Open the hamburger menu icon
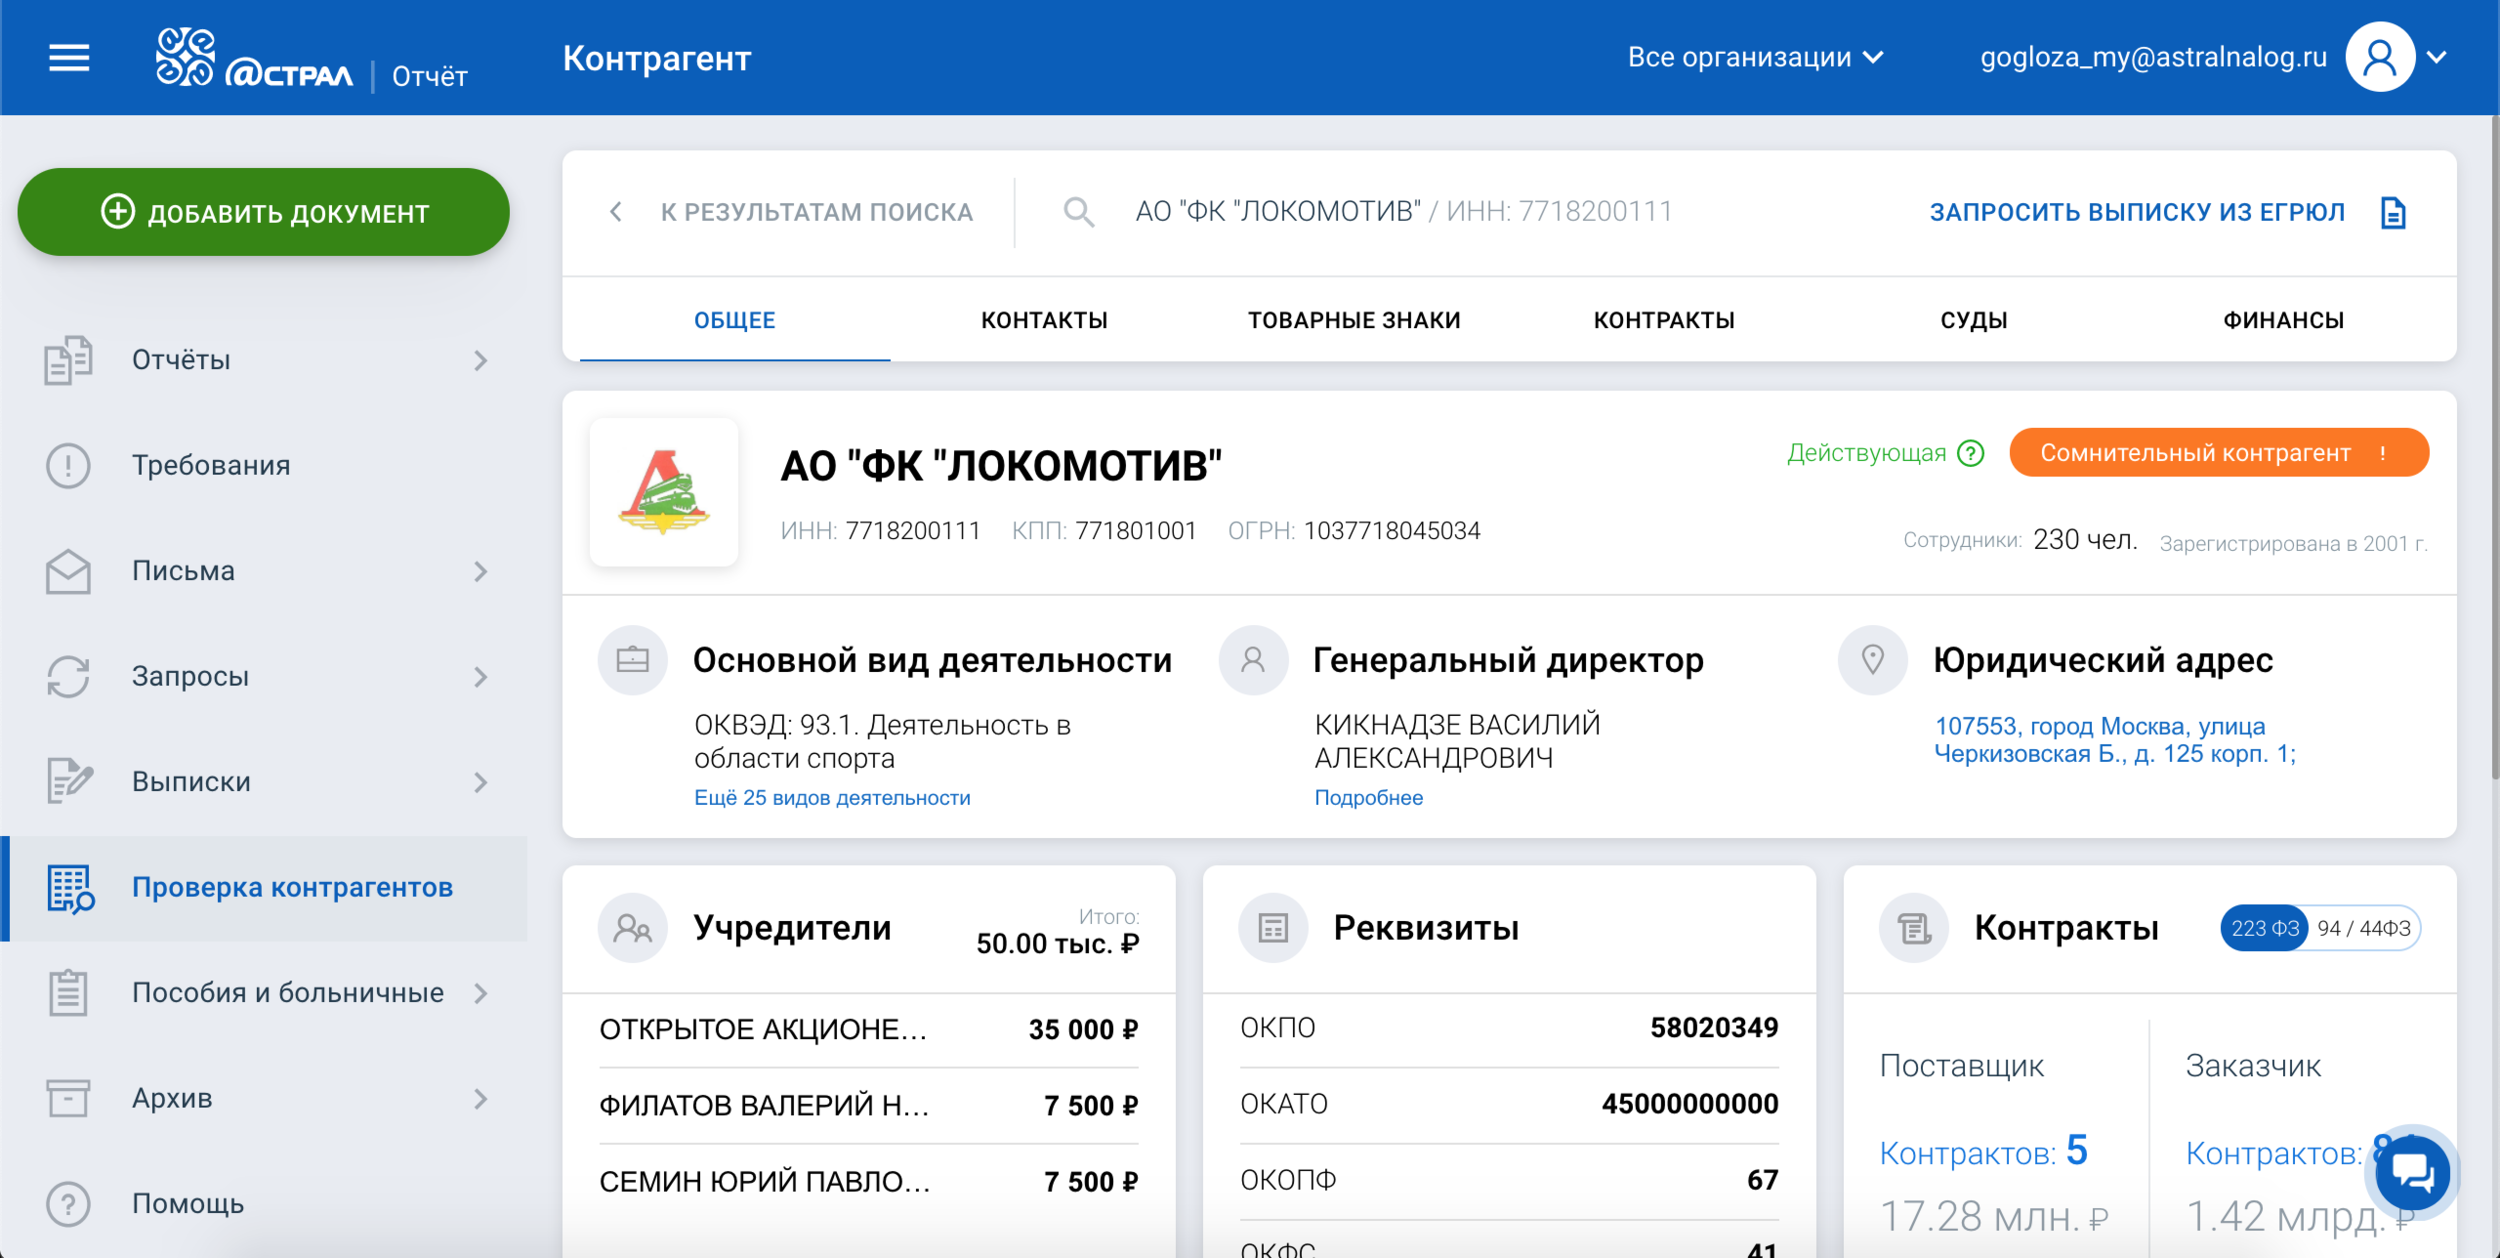This screenshot has height=1258, width=2500. [69, 58]
